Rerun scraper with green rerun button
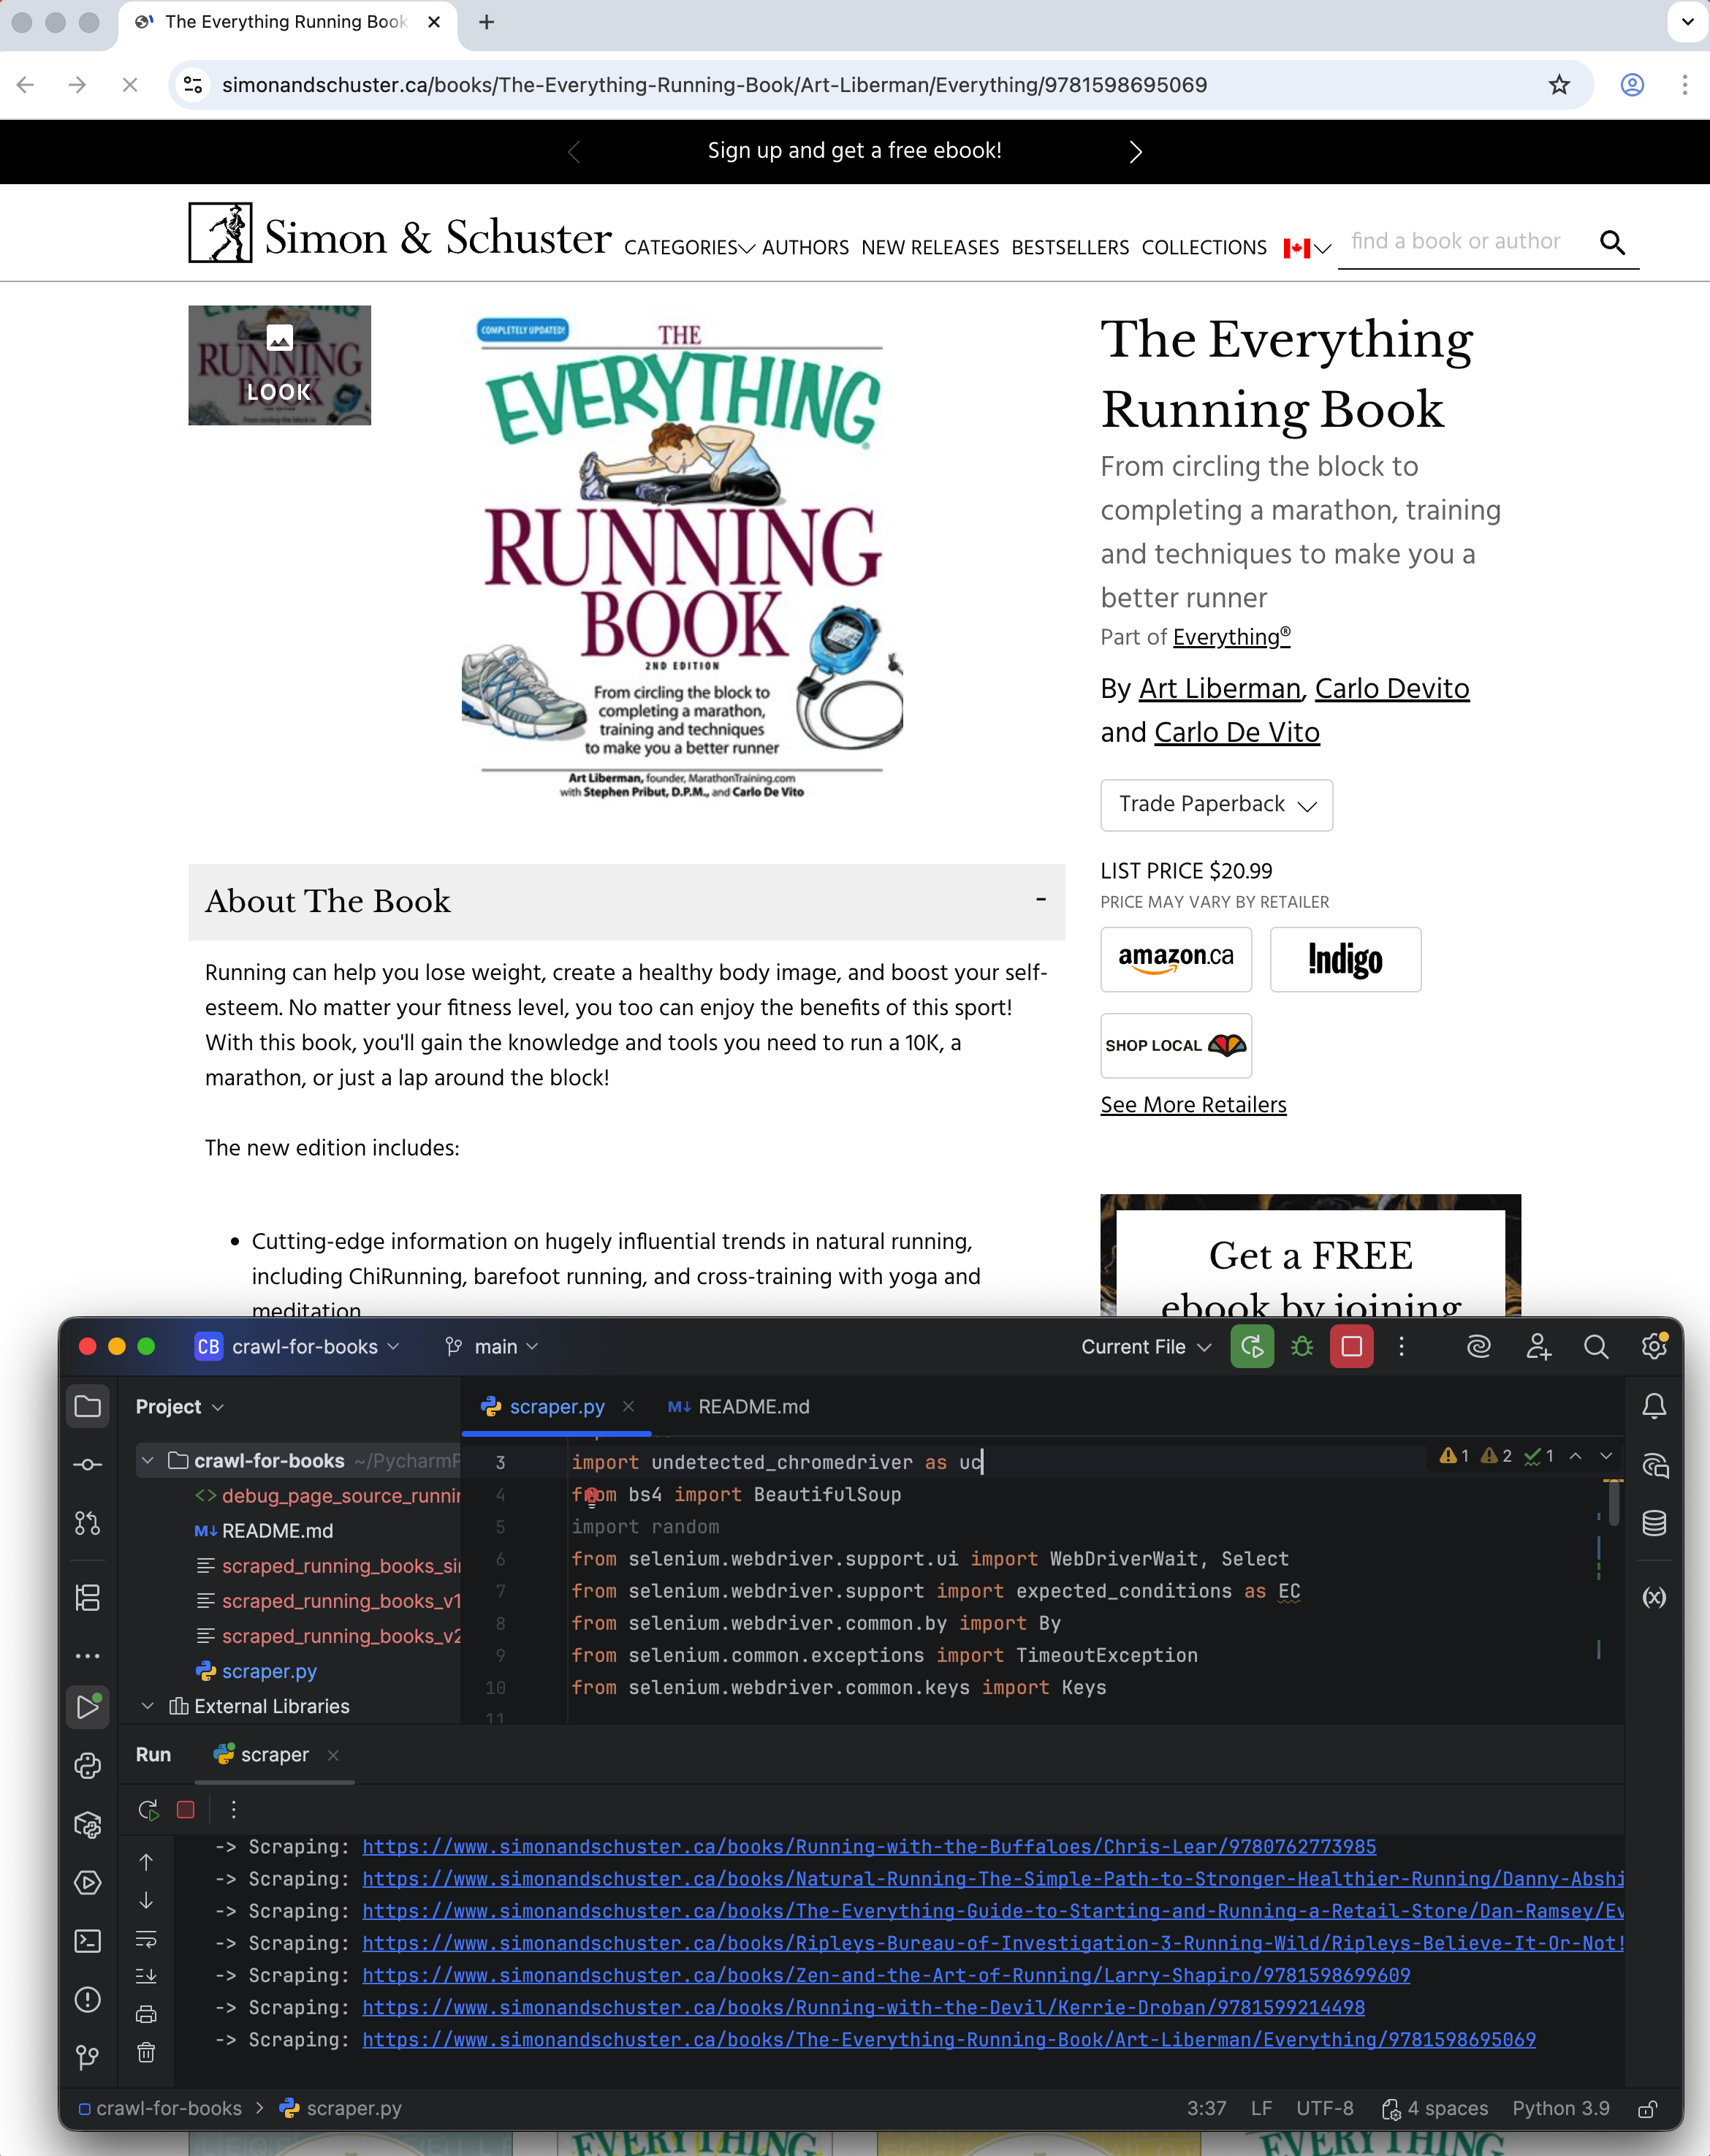 [1252, 1347]
